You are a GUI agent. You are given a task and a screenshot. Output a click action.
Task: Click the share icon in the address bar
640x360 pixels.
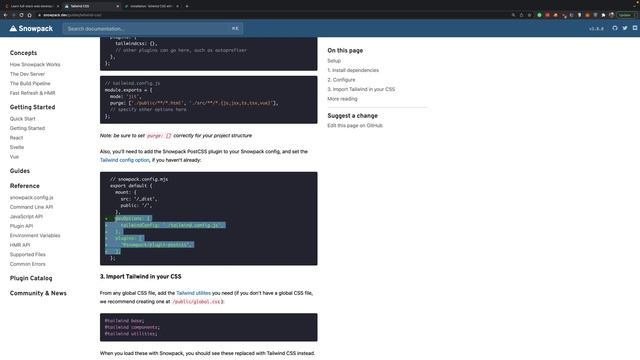click(x=521, y=15)
